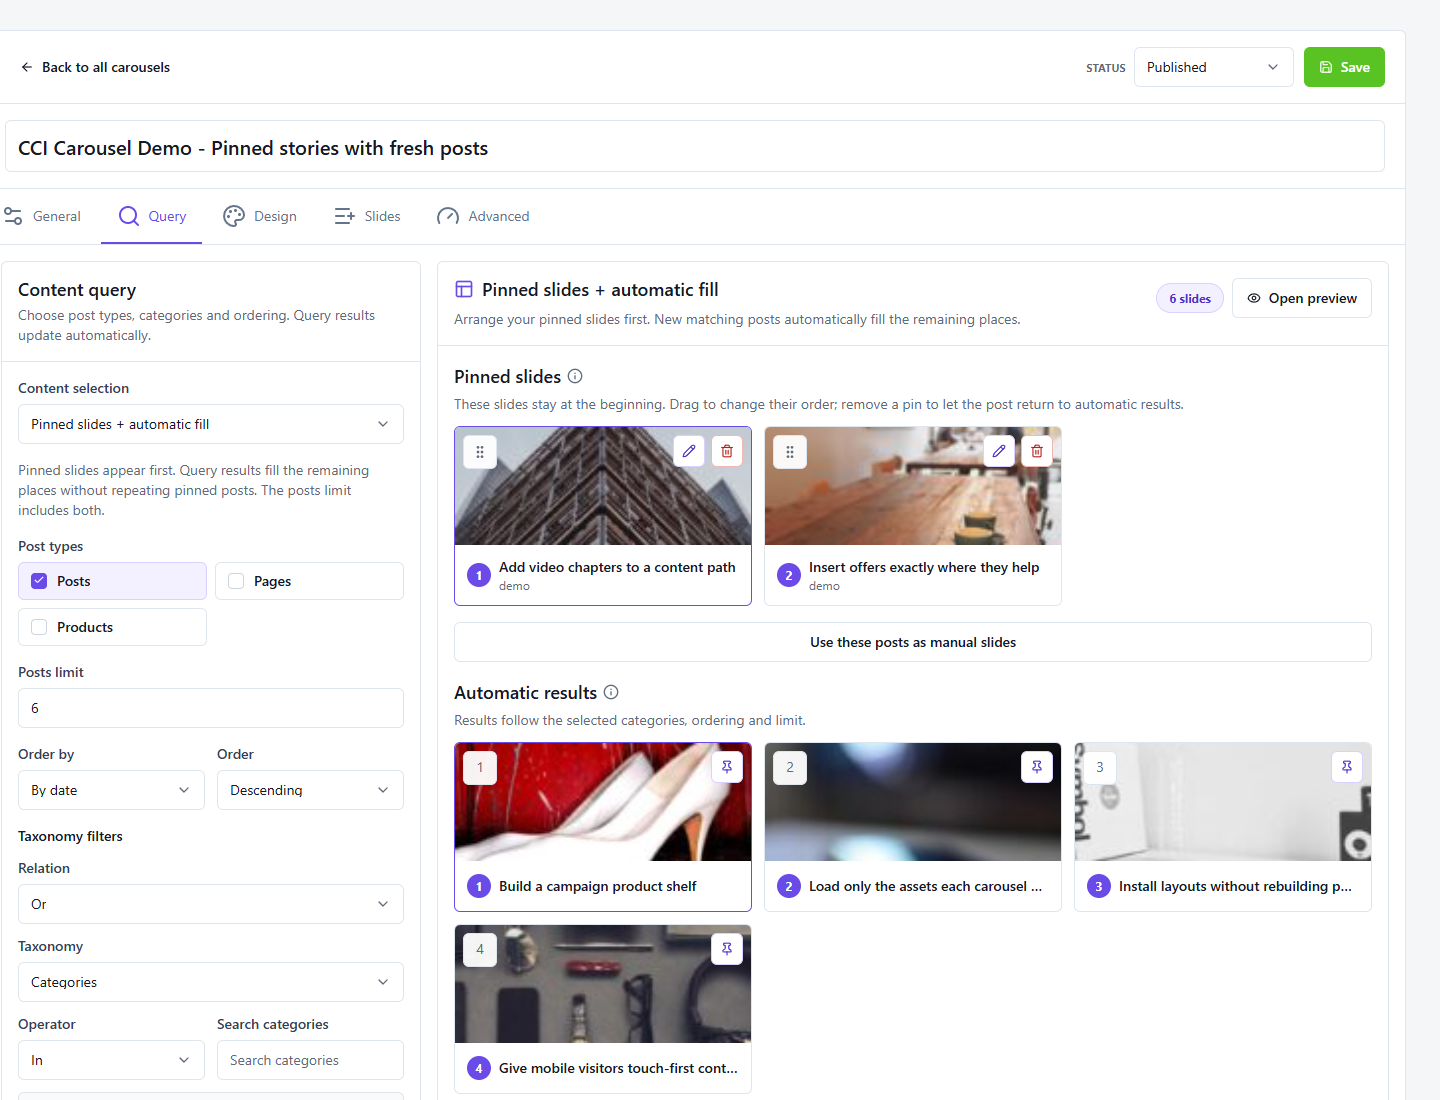Select the Query tab

pyautogui.click(x=152, y=216)
